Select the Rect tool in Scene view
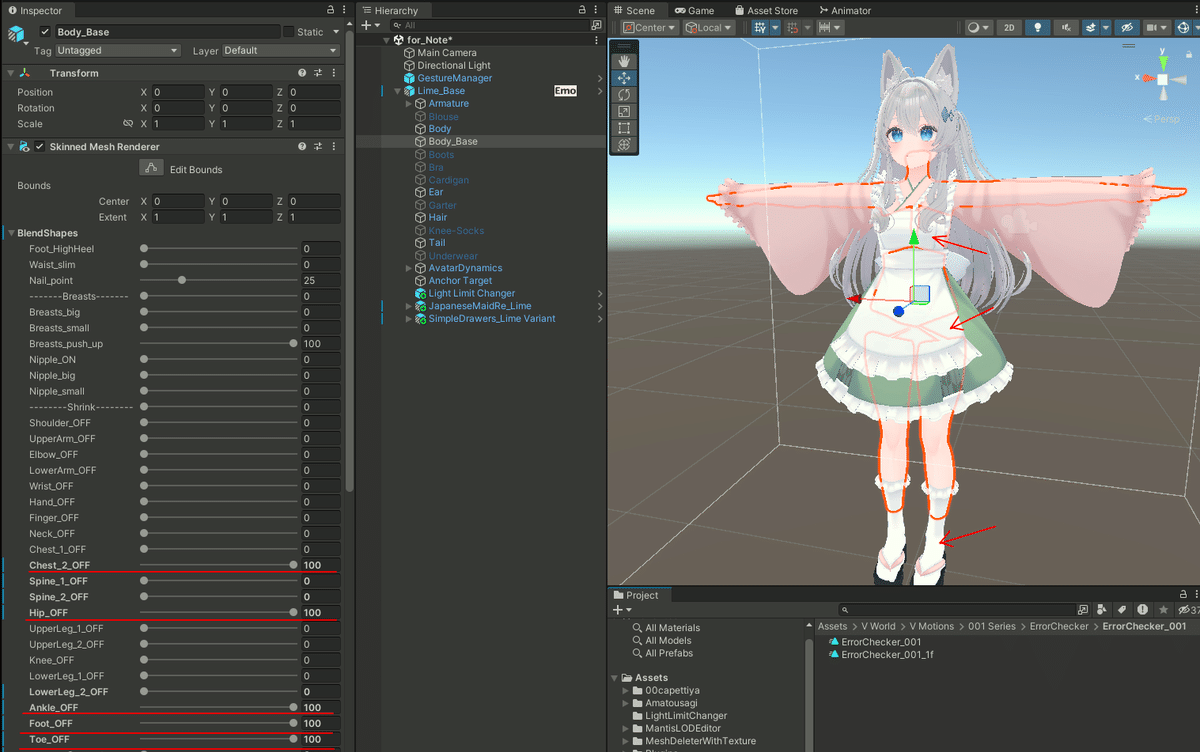 624,128
